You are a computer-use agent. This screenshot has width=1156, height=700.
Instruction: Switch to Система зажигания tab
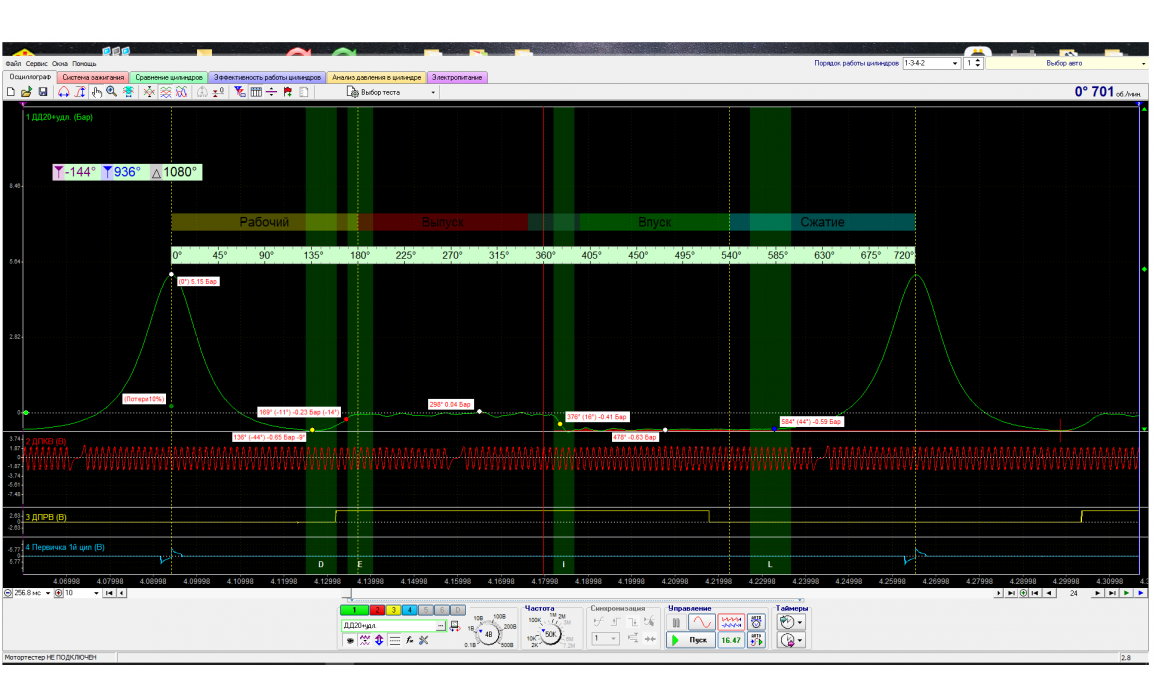[93, 77]
